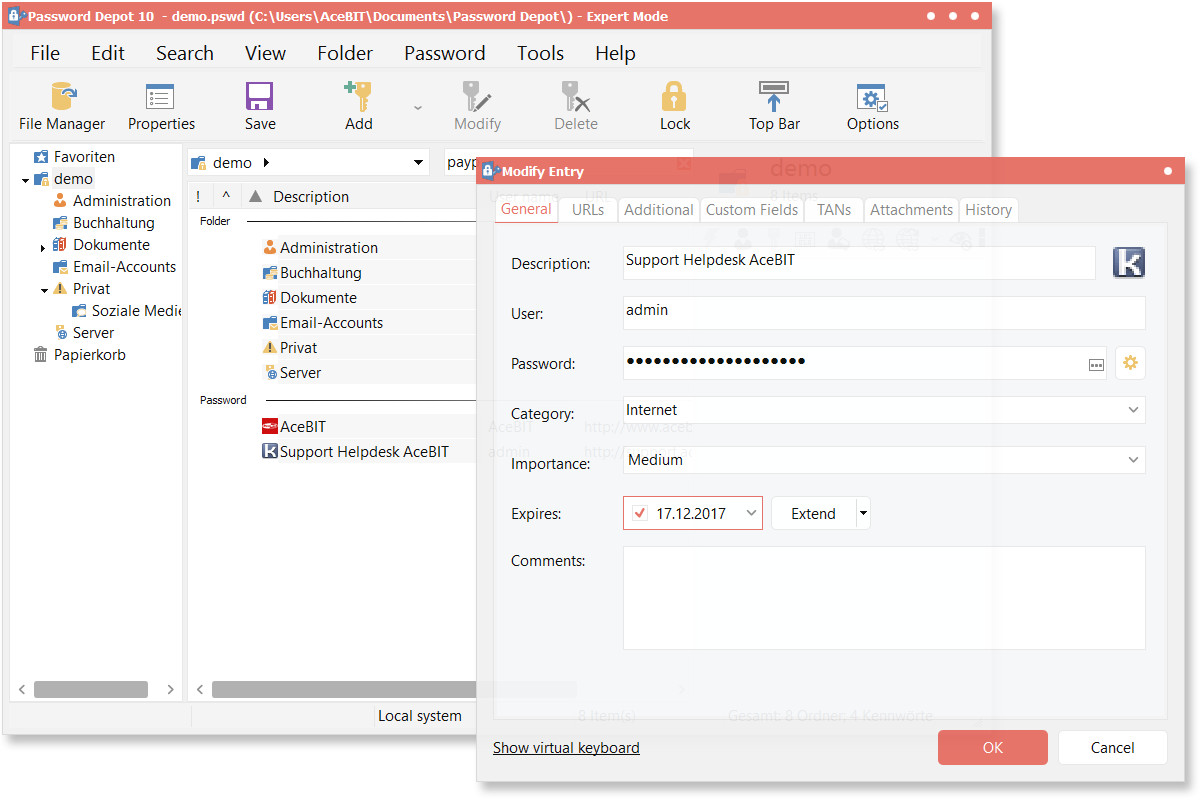Show the virtual keyboard link

pyautogui.click(x=566, y=748)
